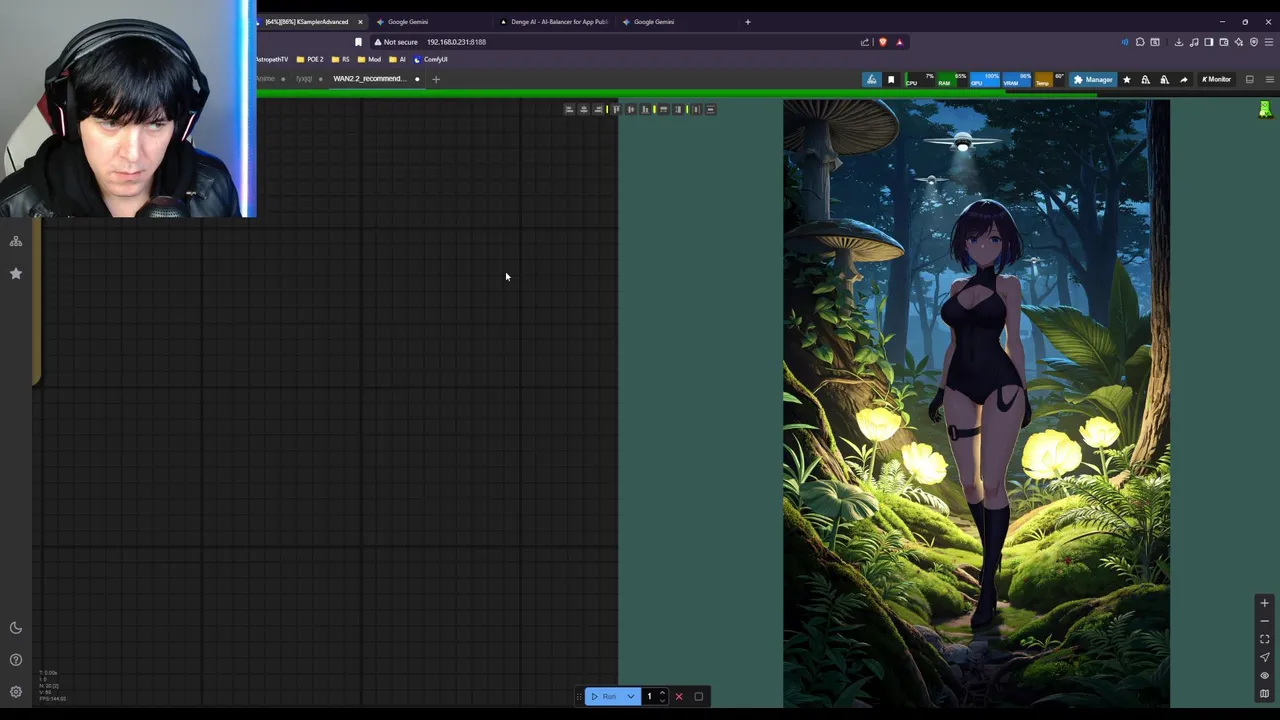
Task: Close the KSamplerAdvanced browser tab
Action: click(360, 22)
